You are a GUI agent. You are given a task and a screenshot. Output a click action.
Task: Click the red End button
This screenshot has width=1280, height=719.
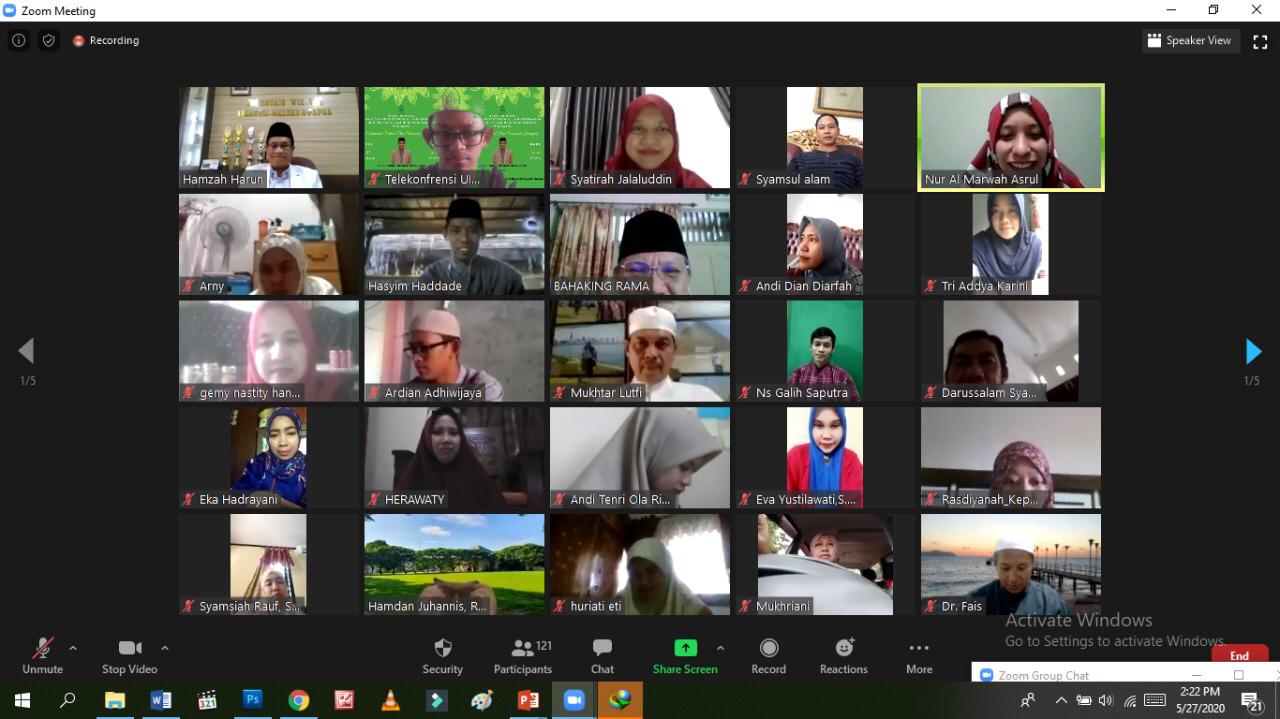[x=1239, y=655]
